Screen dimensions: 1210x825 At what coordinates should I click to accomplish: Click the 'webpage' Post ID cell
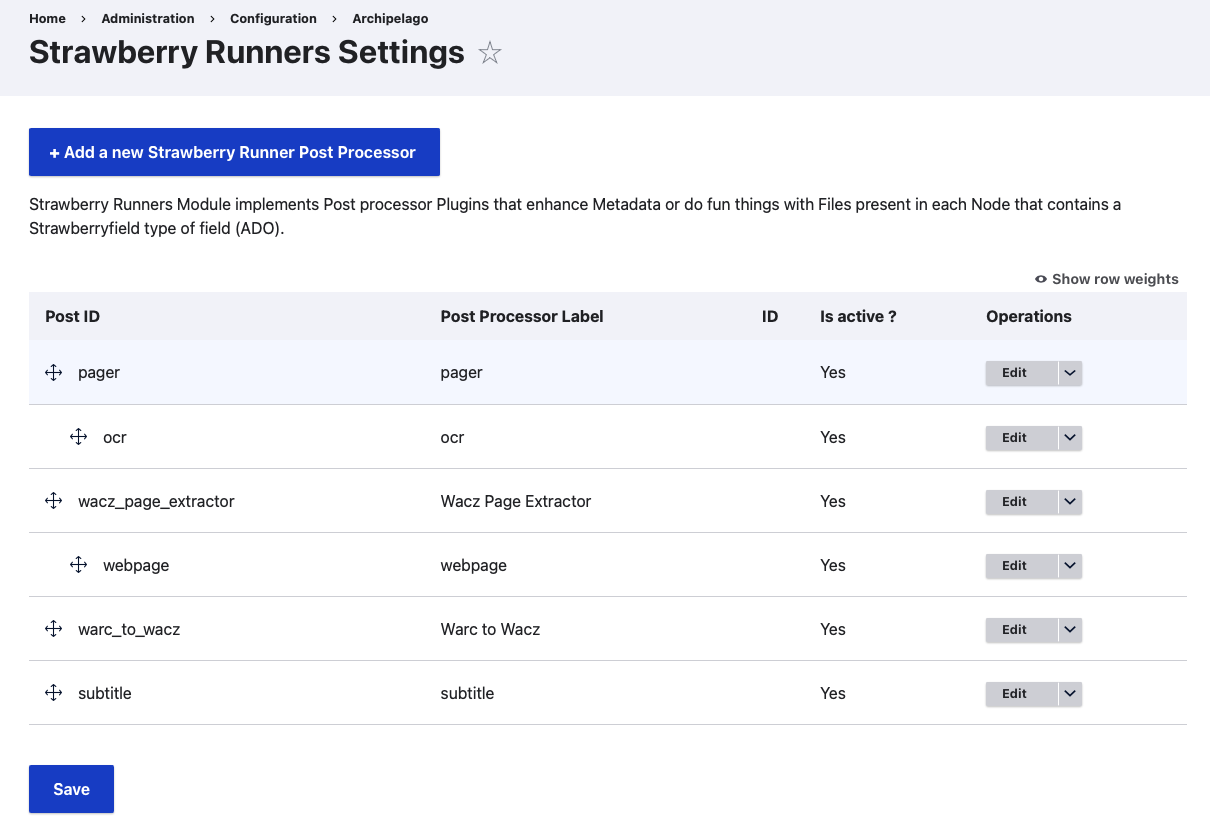tap(136, 565)
